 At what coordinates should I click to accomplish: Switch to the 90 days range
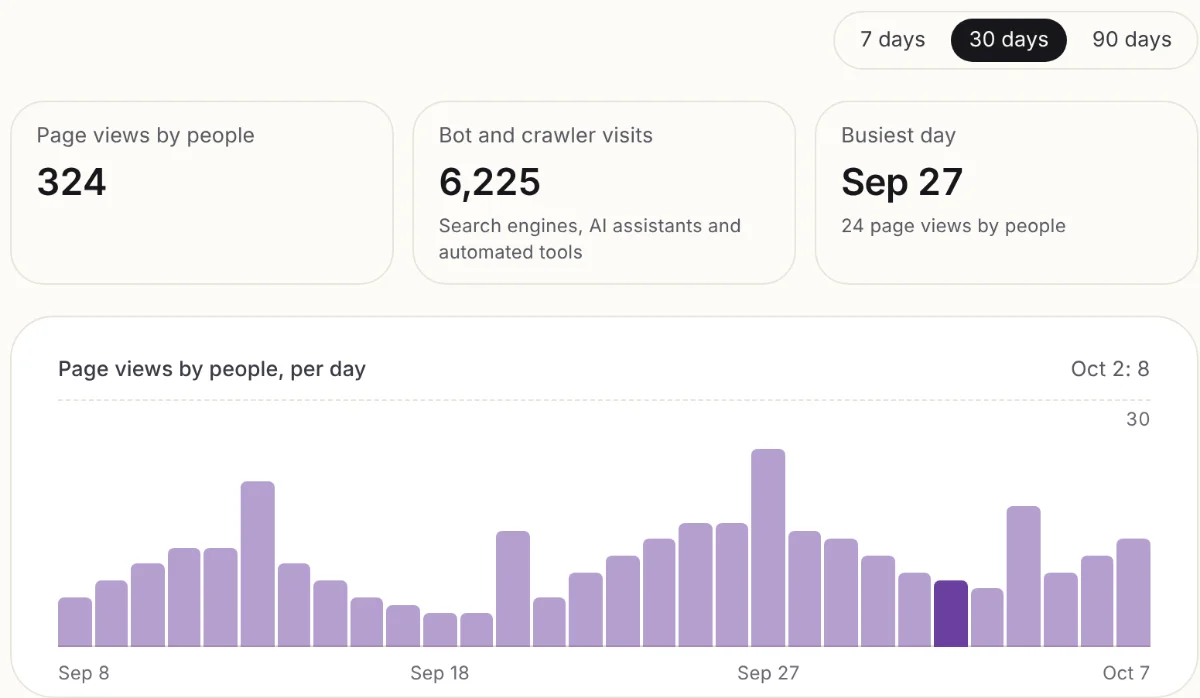point(1132,40)
